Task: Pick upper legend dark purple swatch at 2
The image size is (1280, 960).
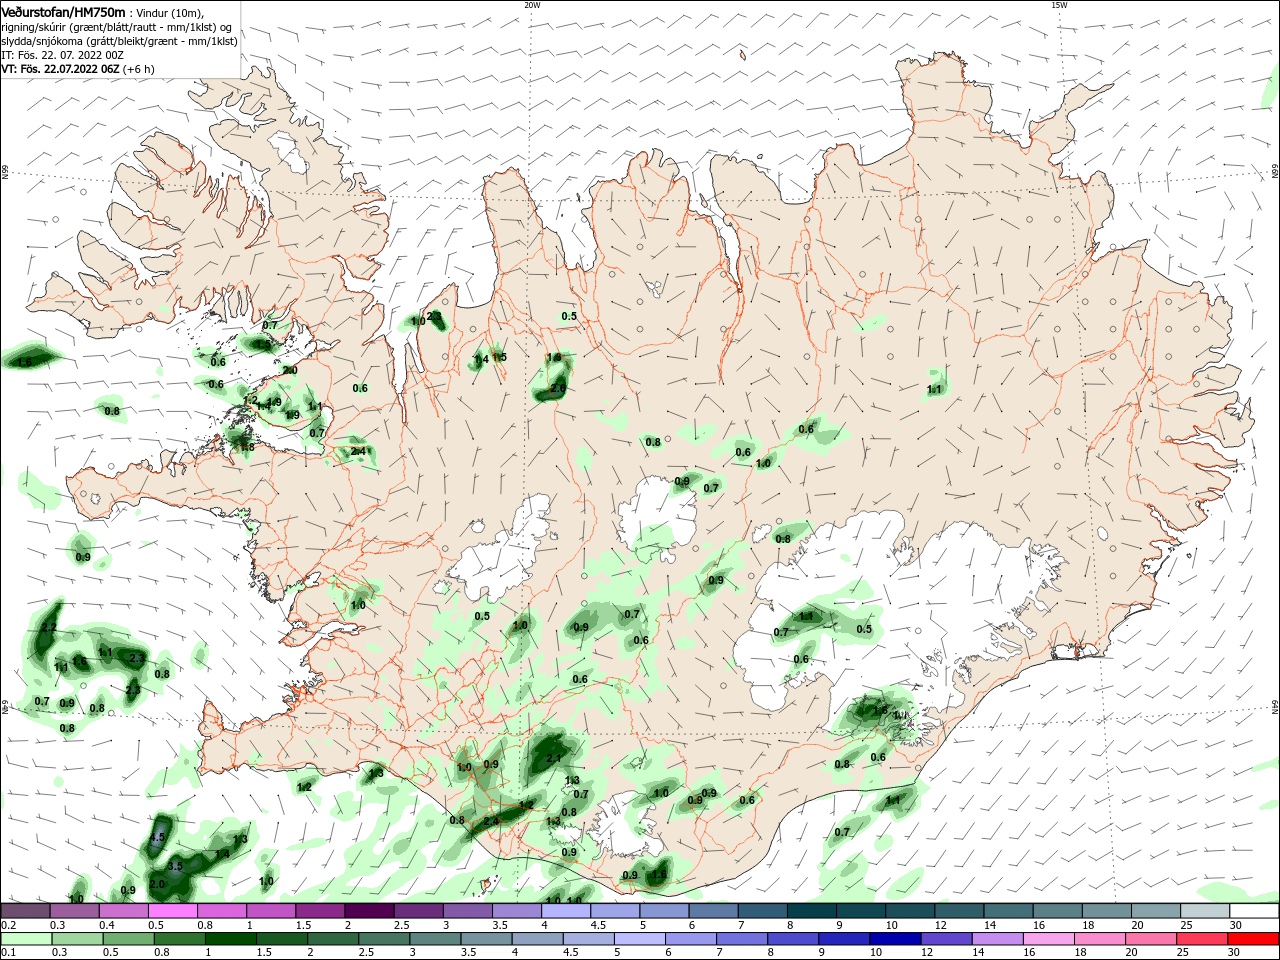Action: coord(368,910)
